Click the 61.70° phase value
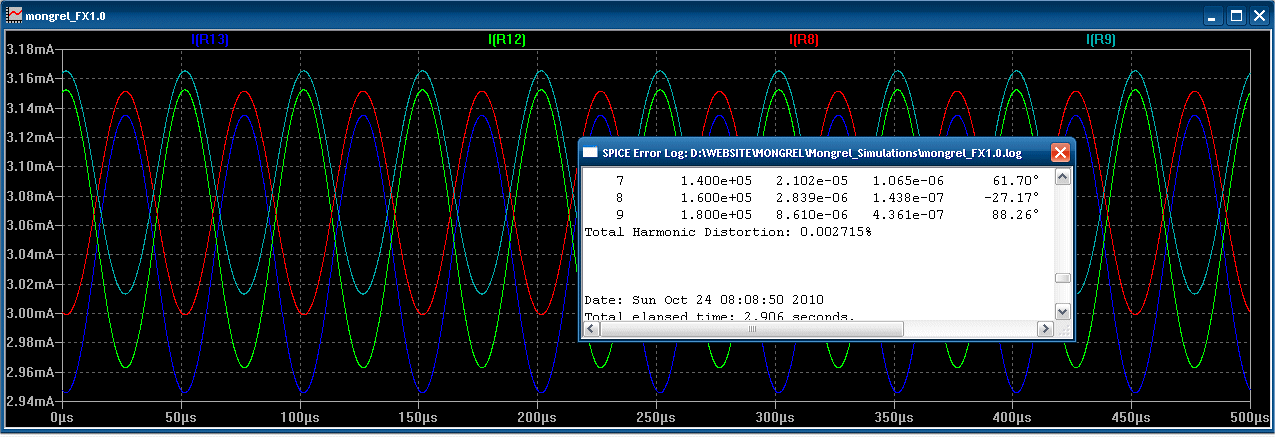This screenshot has width=1275, height=437. point(1015,181)
